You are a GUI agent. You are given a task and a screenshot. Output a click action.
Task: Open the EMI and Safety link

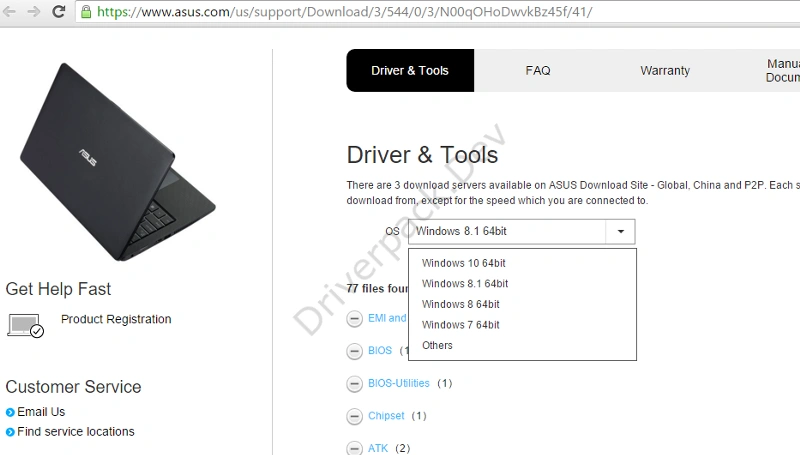(387, 318)
